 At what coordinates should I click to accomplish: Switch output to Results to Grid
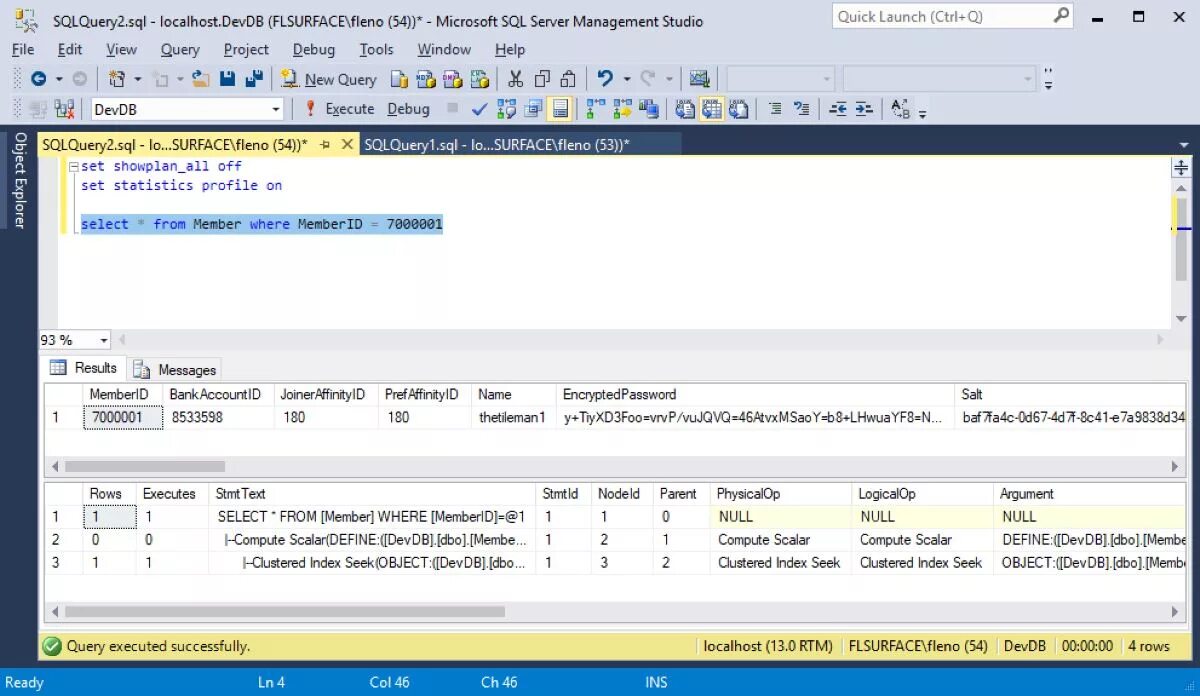(x=711, y=109)
